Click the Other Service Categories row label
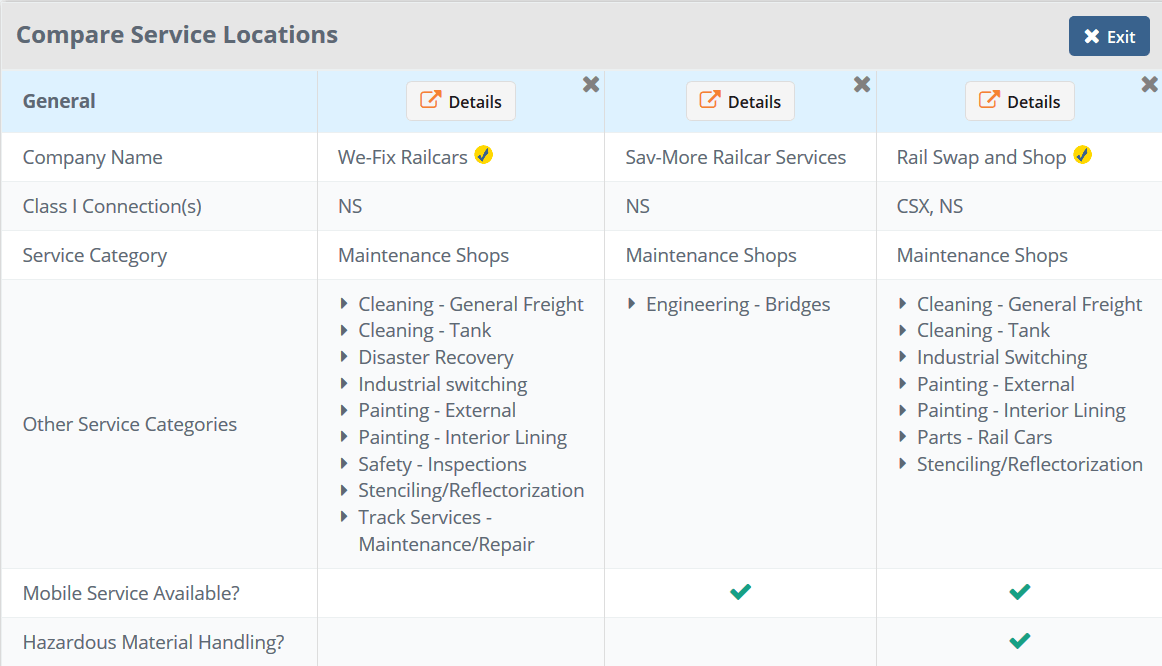1162x666 pixels. tap(130, 424)
